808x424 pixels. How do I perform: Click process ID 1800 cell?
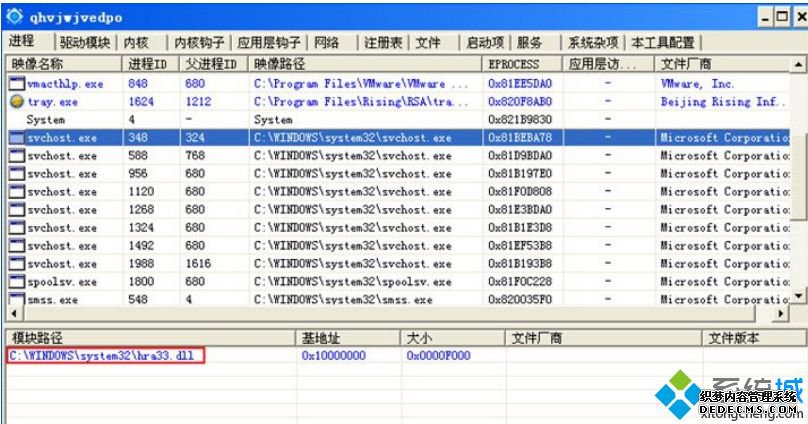point(141,282)
